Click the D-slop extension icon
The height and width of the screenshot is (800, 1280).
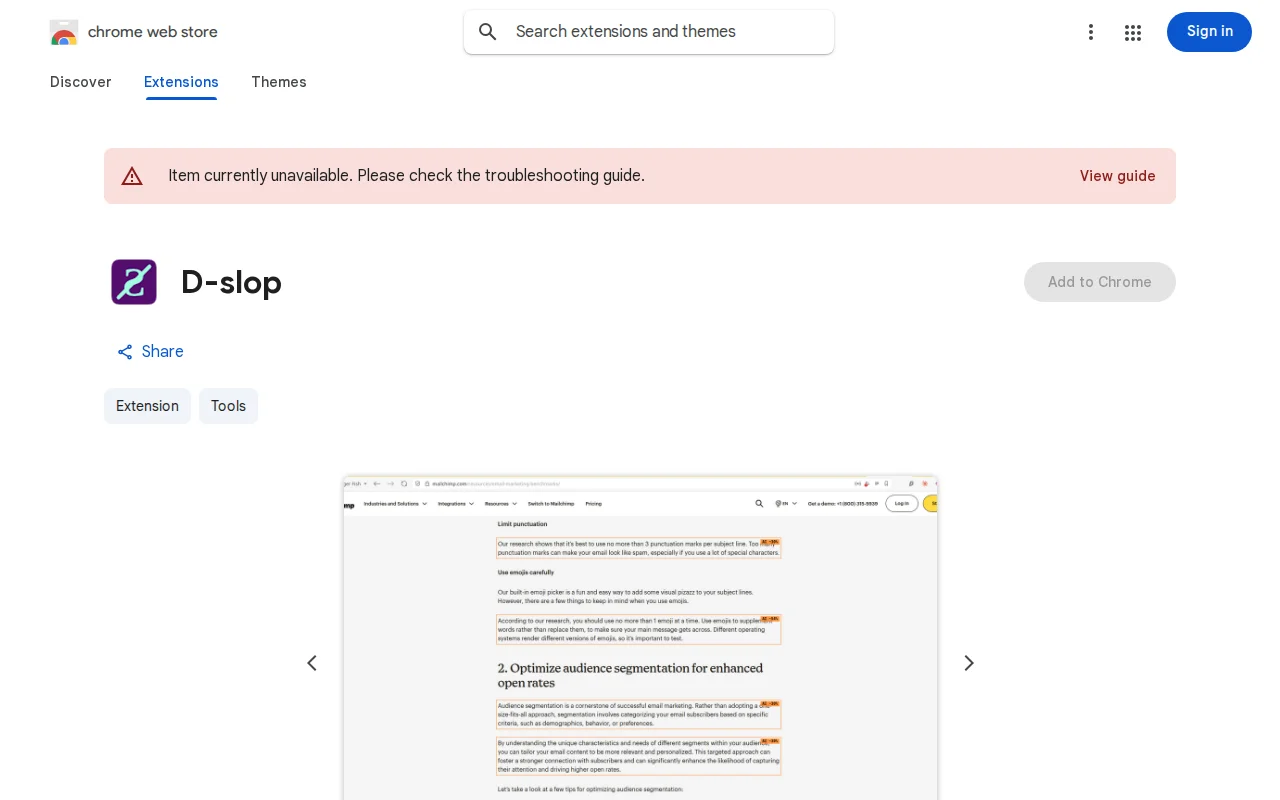(134, 282)
